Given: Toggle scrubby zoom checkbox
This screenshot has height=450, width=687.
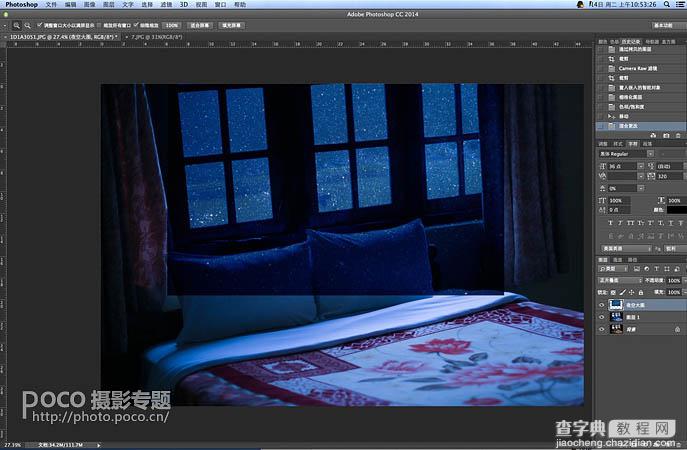Looking at the screenshot, I should click(x=136, y=25).
